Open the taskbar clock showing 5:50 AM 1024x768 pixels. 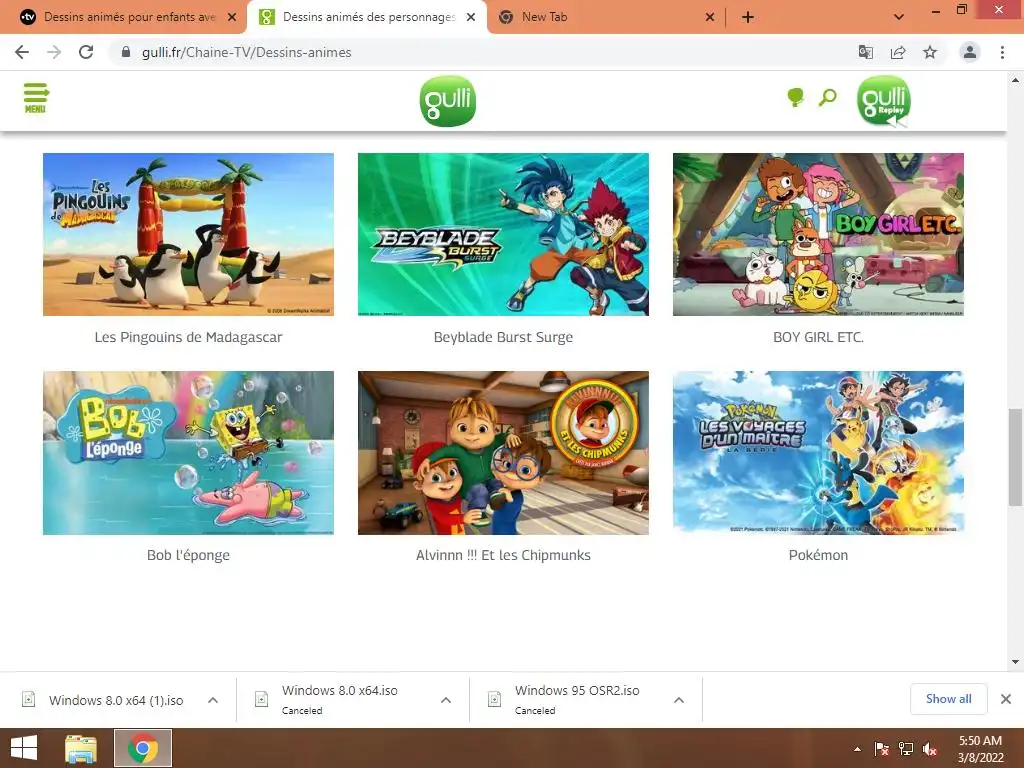point(980,749)
